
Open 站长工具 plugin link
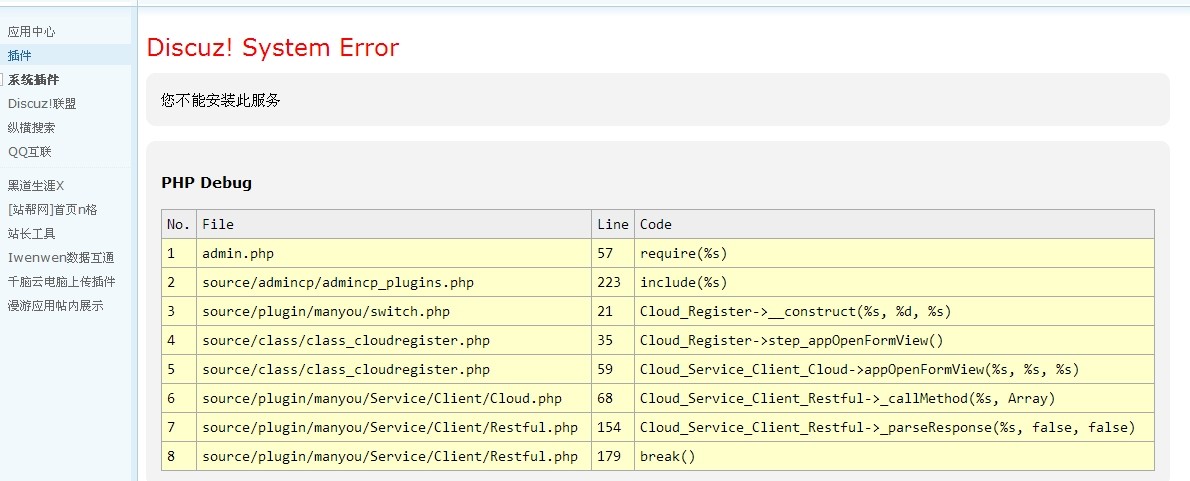[31, 234]
